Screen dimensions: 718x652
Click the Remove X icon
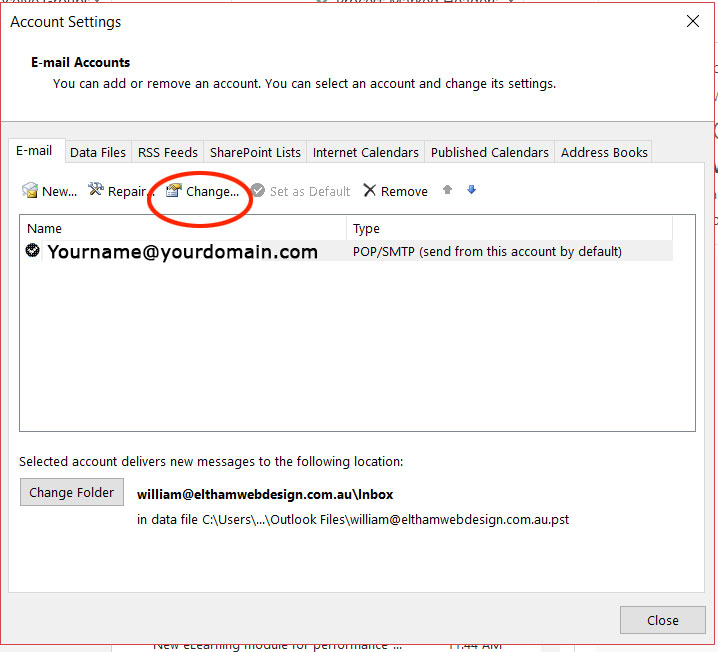point(370,191)
